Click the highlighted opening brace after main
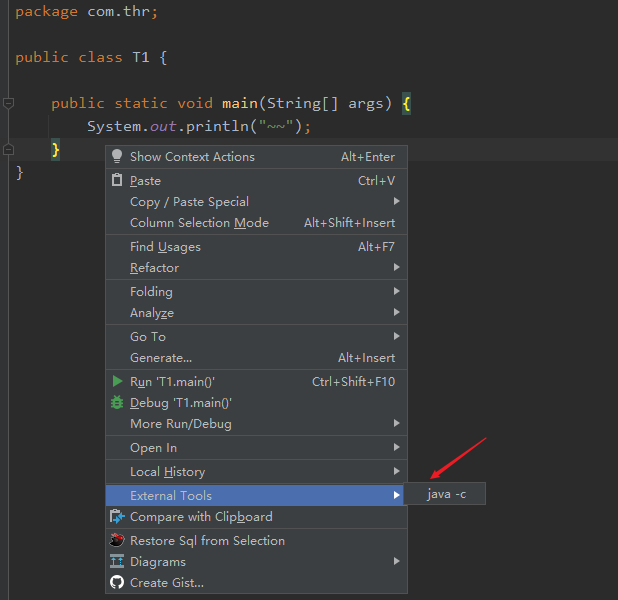Viewport: 618px width, 600px height. (406, 104)
